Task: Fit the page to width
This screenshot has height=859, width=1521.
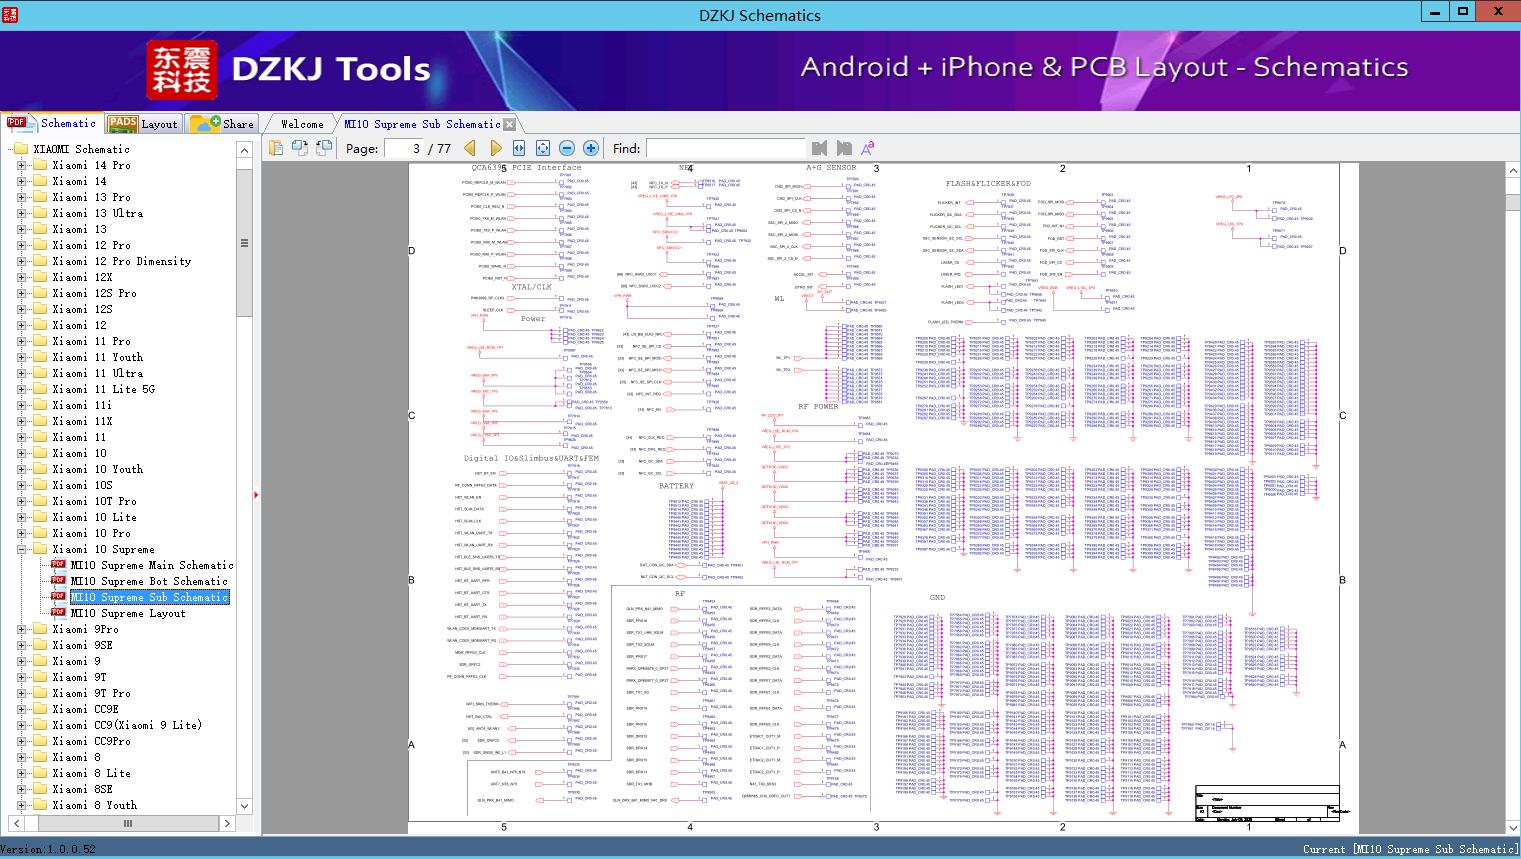Action: tap(519, 148)
